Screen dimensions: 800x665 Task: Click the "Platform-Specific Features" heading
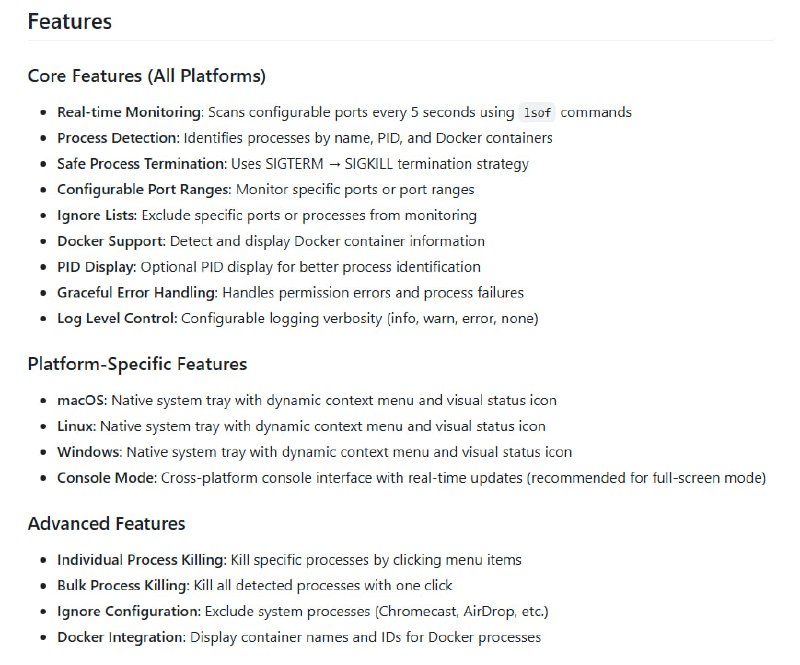137,363
